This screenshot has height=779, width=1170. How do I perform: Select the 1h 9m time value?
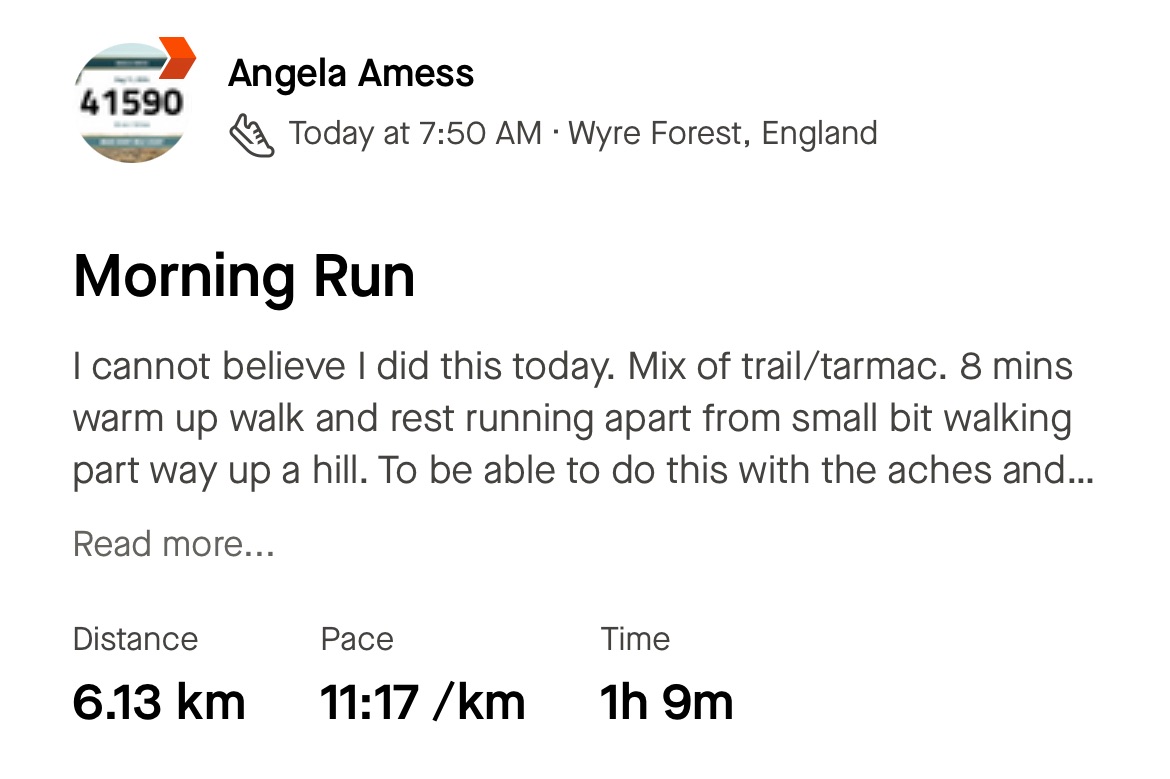click(x=666, y=702)
